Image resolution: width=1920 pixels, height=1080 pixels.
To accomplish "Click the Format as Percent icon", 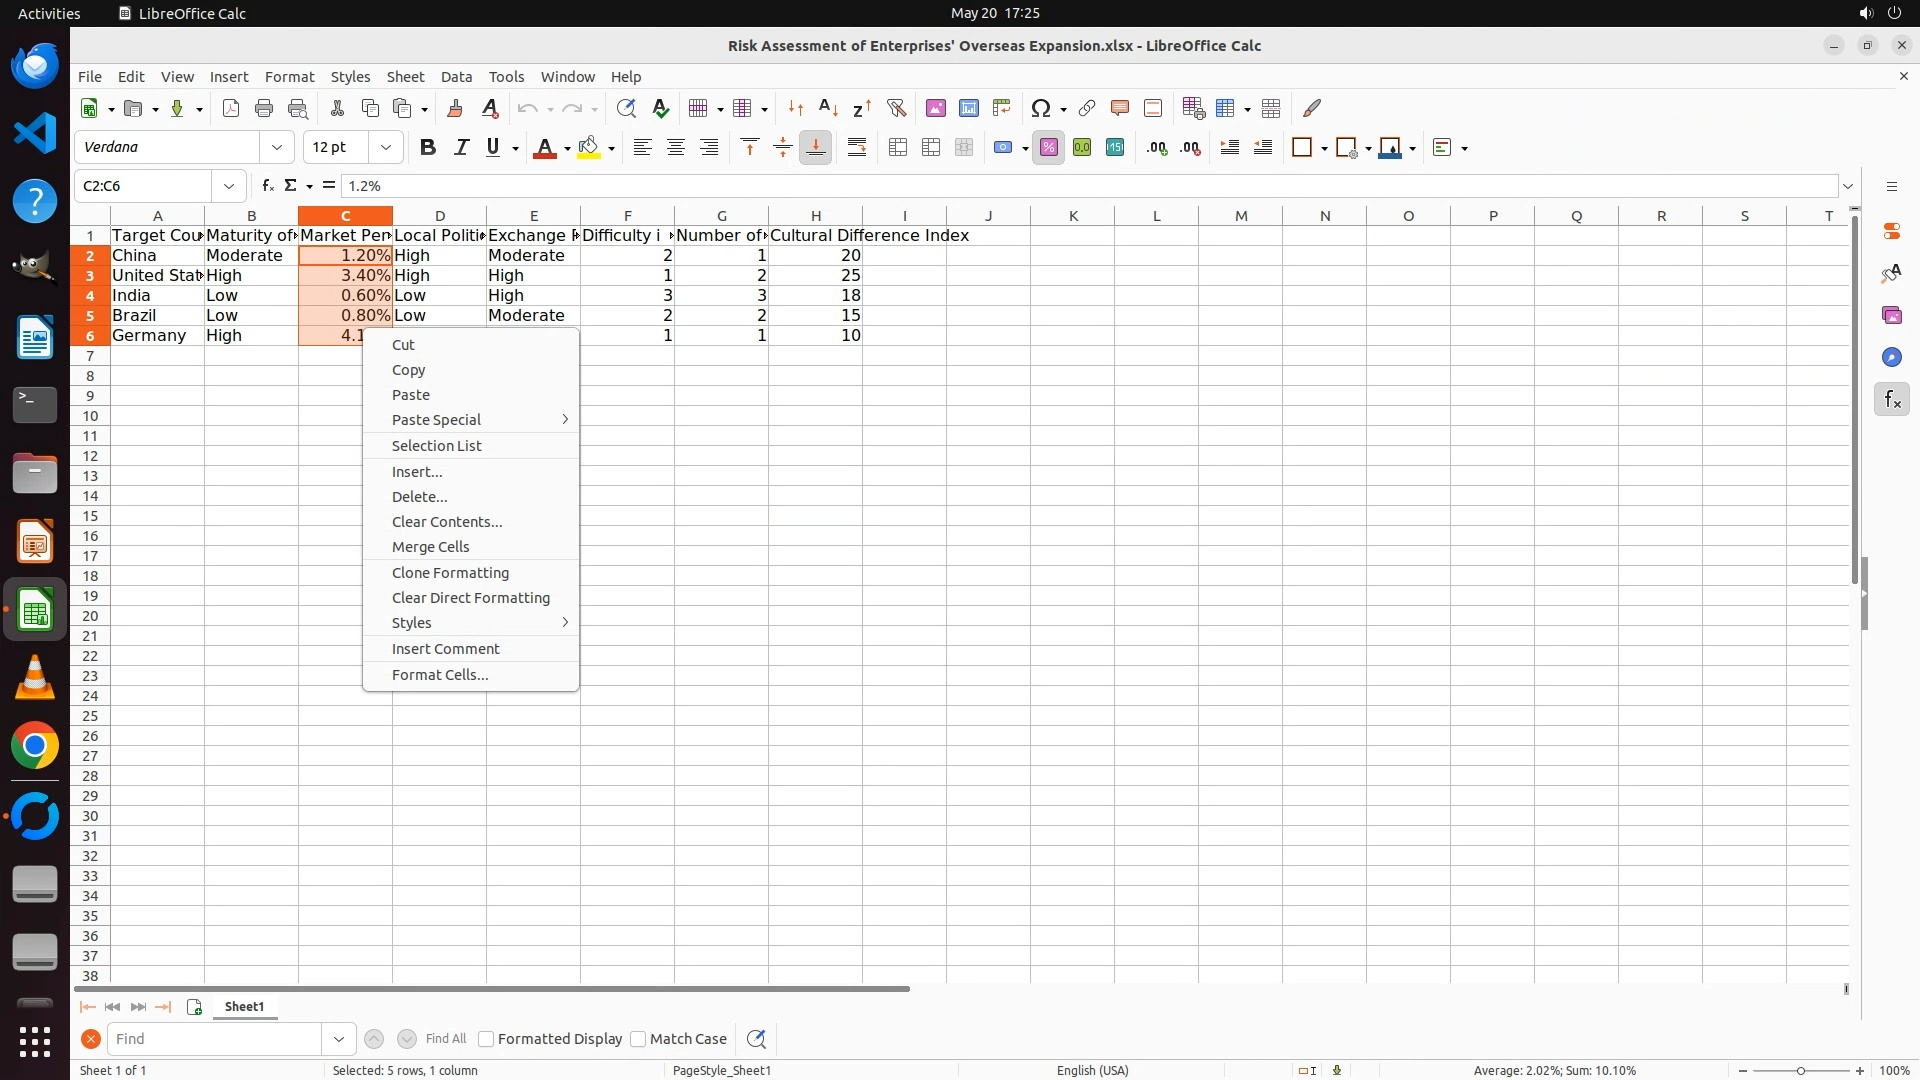I will pos(1048,148).
